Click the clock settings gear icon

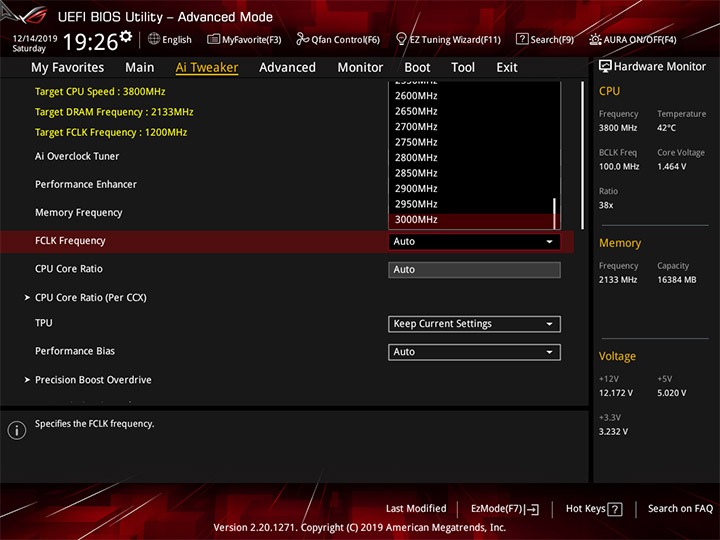click(x=126, y=36)
